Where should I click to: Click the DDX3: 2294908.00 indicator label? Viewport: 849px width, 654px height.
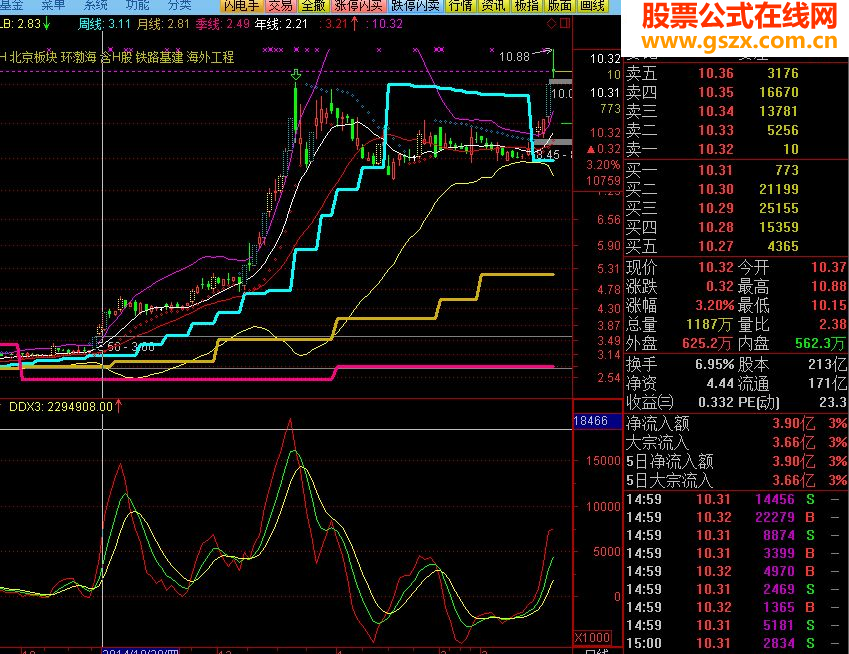coord(61,406)
